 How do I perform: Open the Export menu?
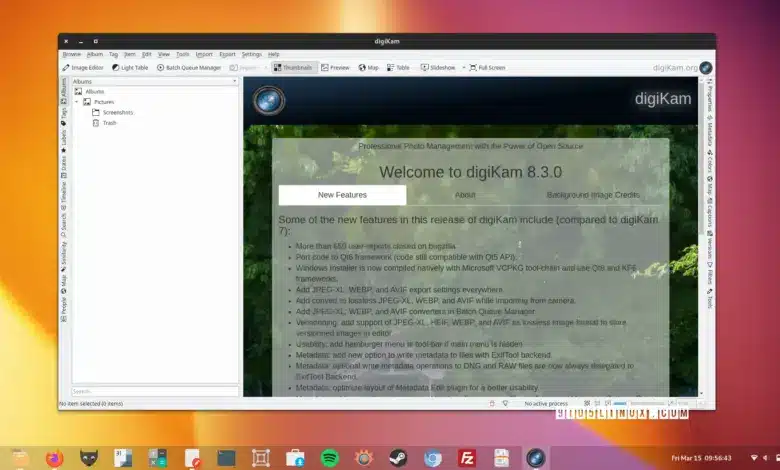click(227, 54)
